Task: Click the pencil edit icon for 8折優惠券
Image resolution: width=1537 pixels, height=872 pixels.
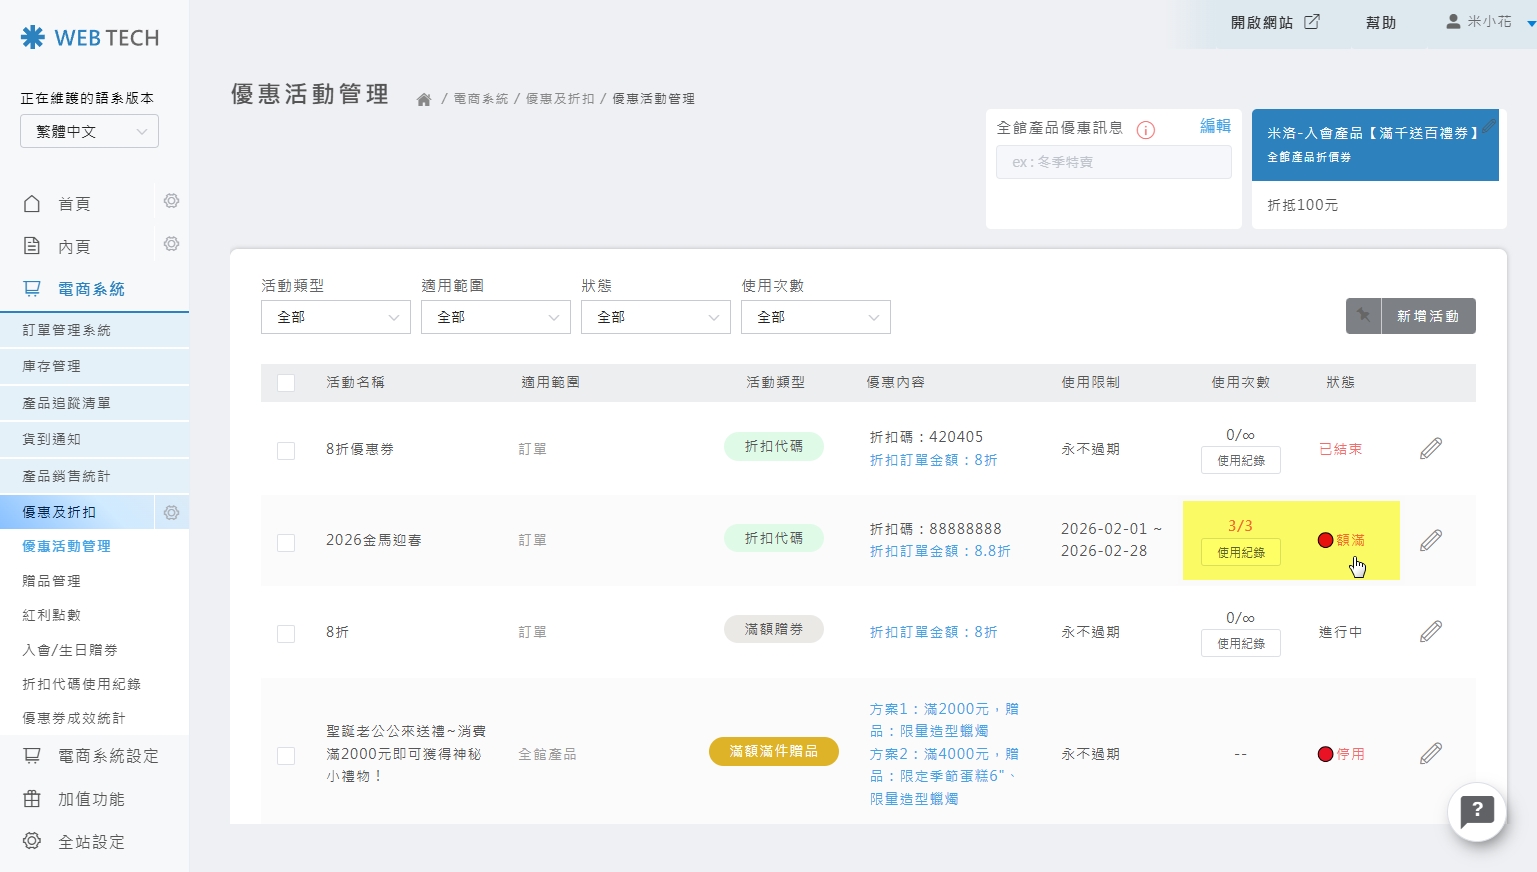Action: 1431,449
